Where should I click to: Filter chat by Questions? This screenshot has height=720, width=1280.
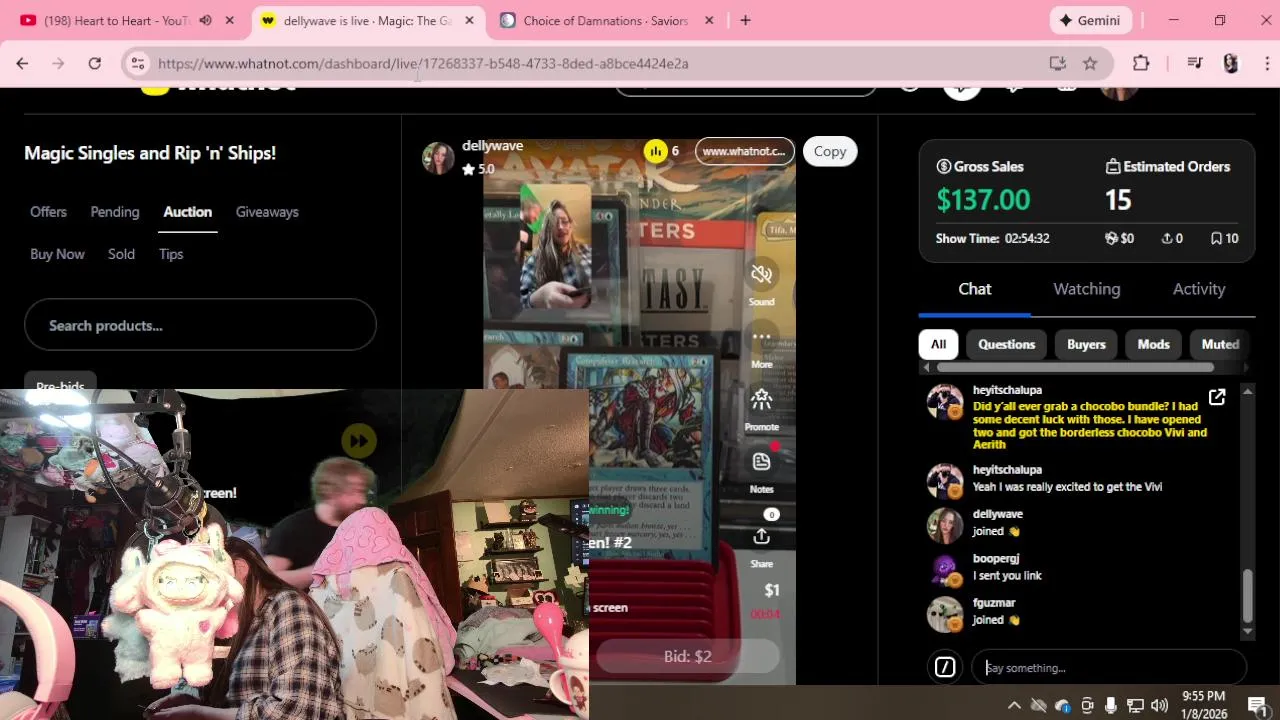click(1006, 344)
